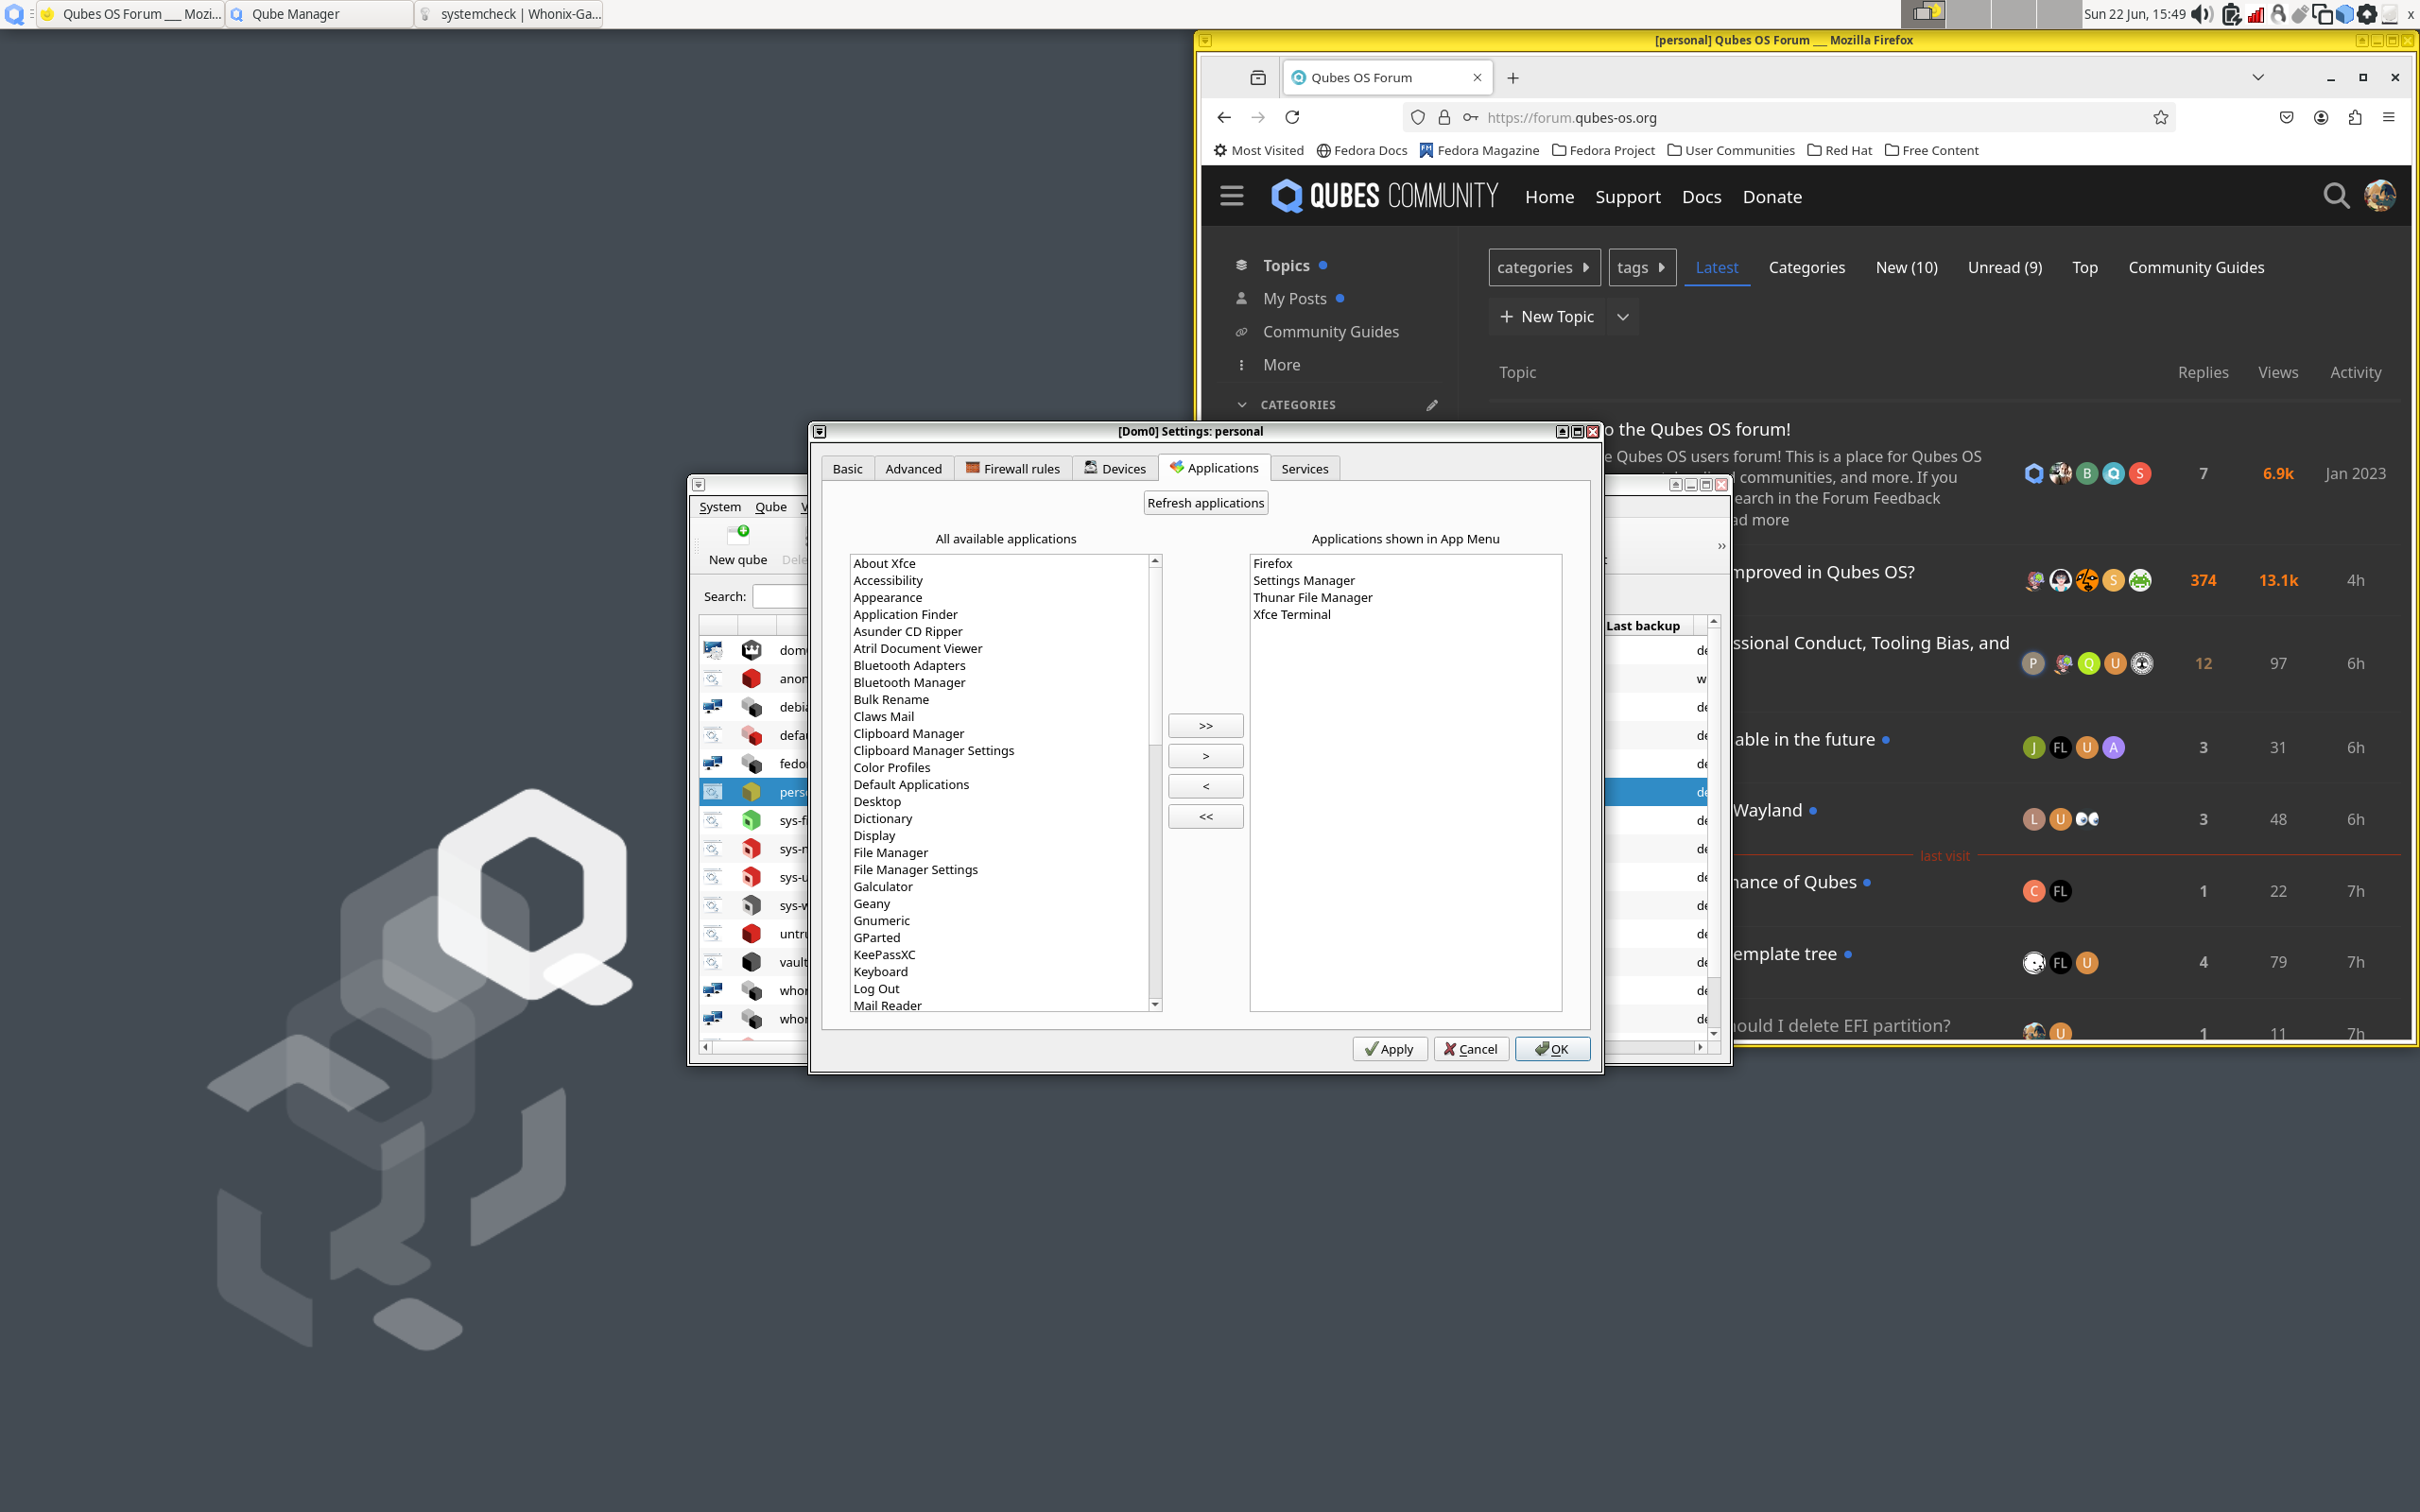
Task: Open the Xfce applications menu in the panel
Action: click(13, 14)
